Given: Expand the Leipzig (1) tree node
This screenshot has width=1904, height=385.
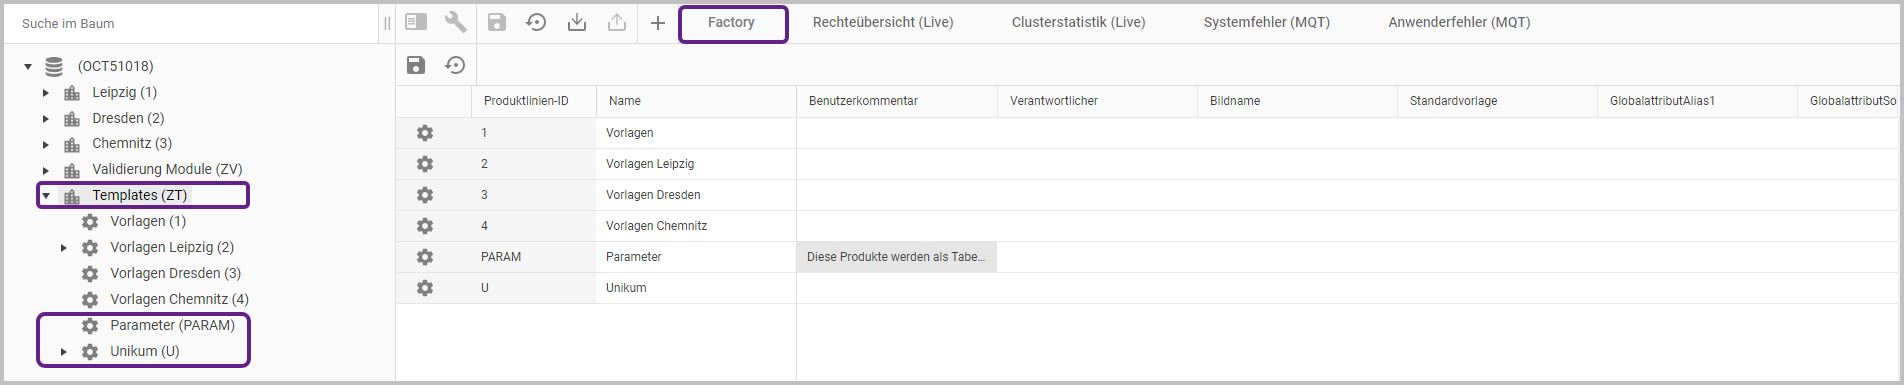Looking at the screenshot, I should tap(46, 92).
